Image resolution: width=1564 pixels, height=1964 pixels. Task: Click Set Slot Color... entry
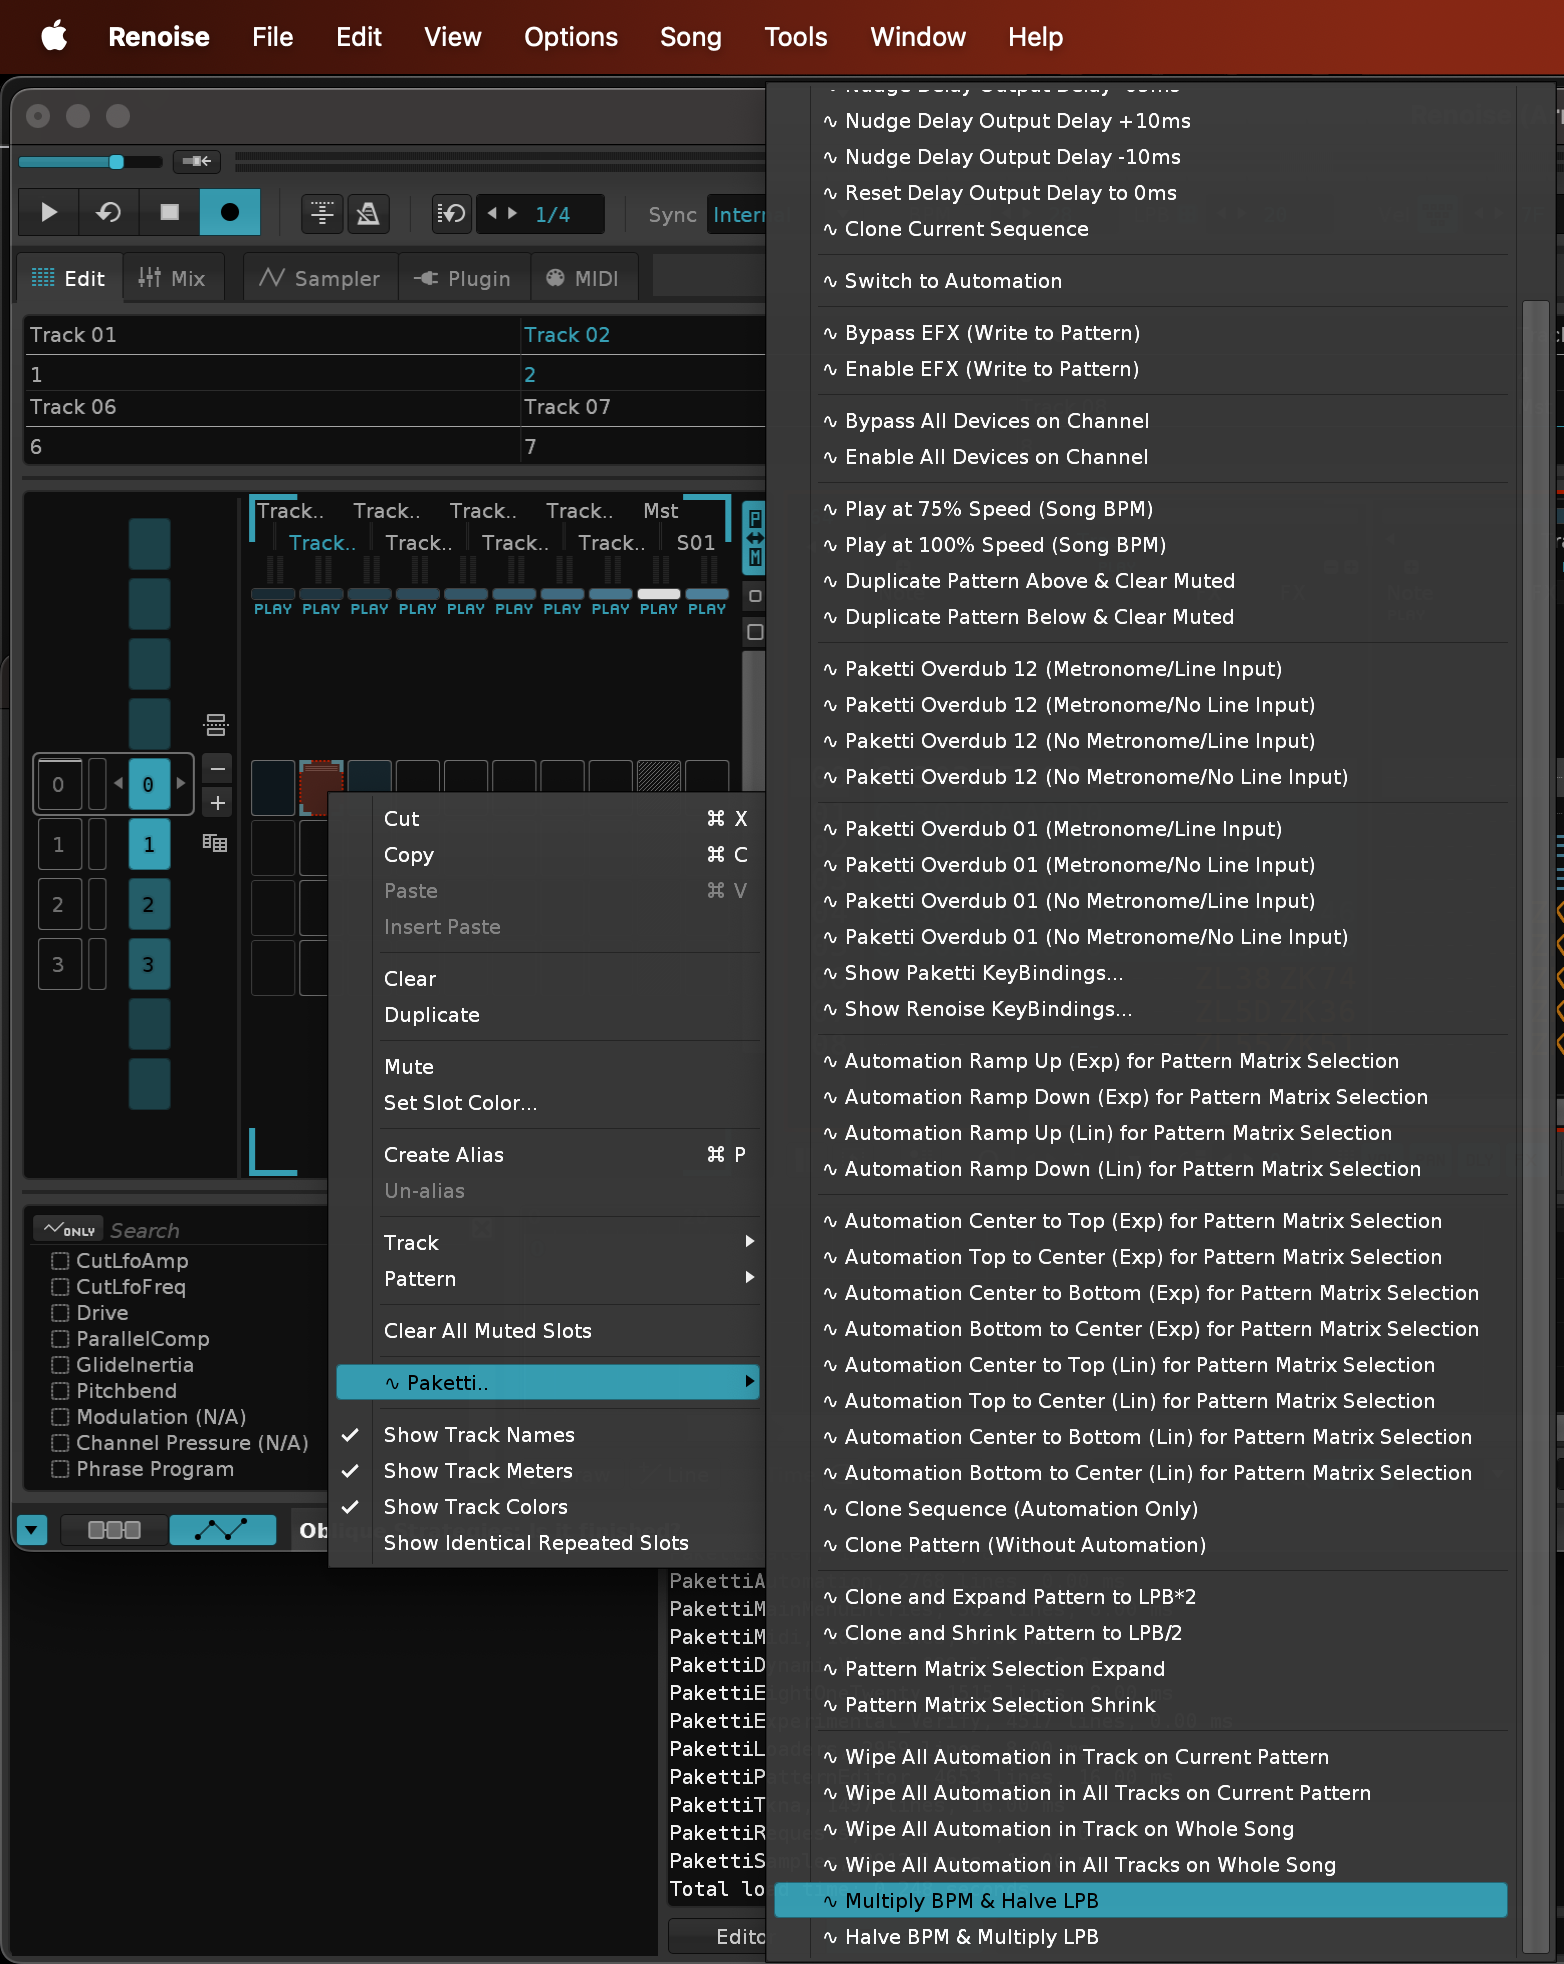tap(460, 1103)
